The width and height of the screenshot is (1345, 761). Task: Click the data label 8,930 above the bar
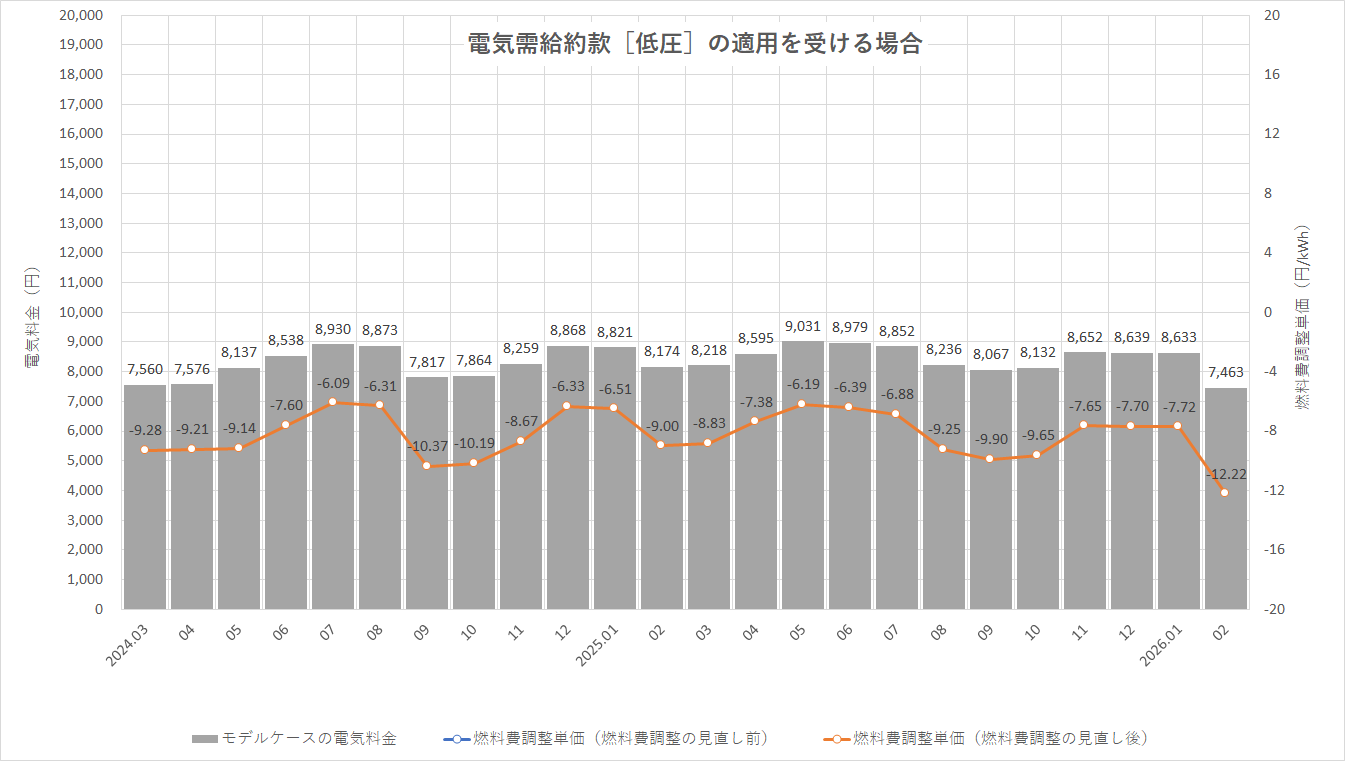click(x=332, y=329)
